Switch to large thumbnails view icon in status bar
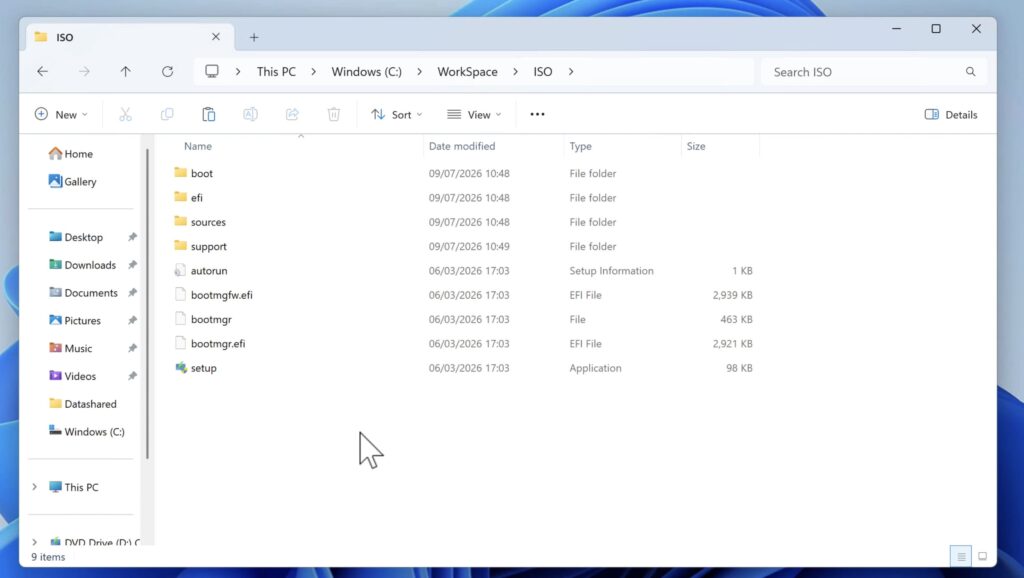1024x578 pixels. tap(982, 556)
